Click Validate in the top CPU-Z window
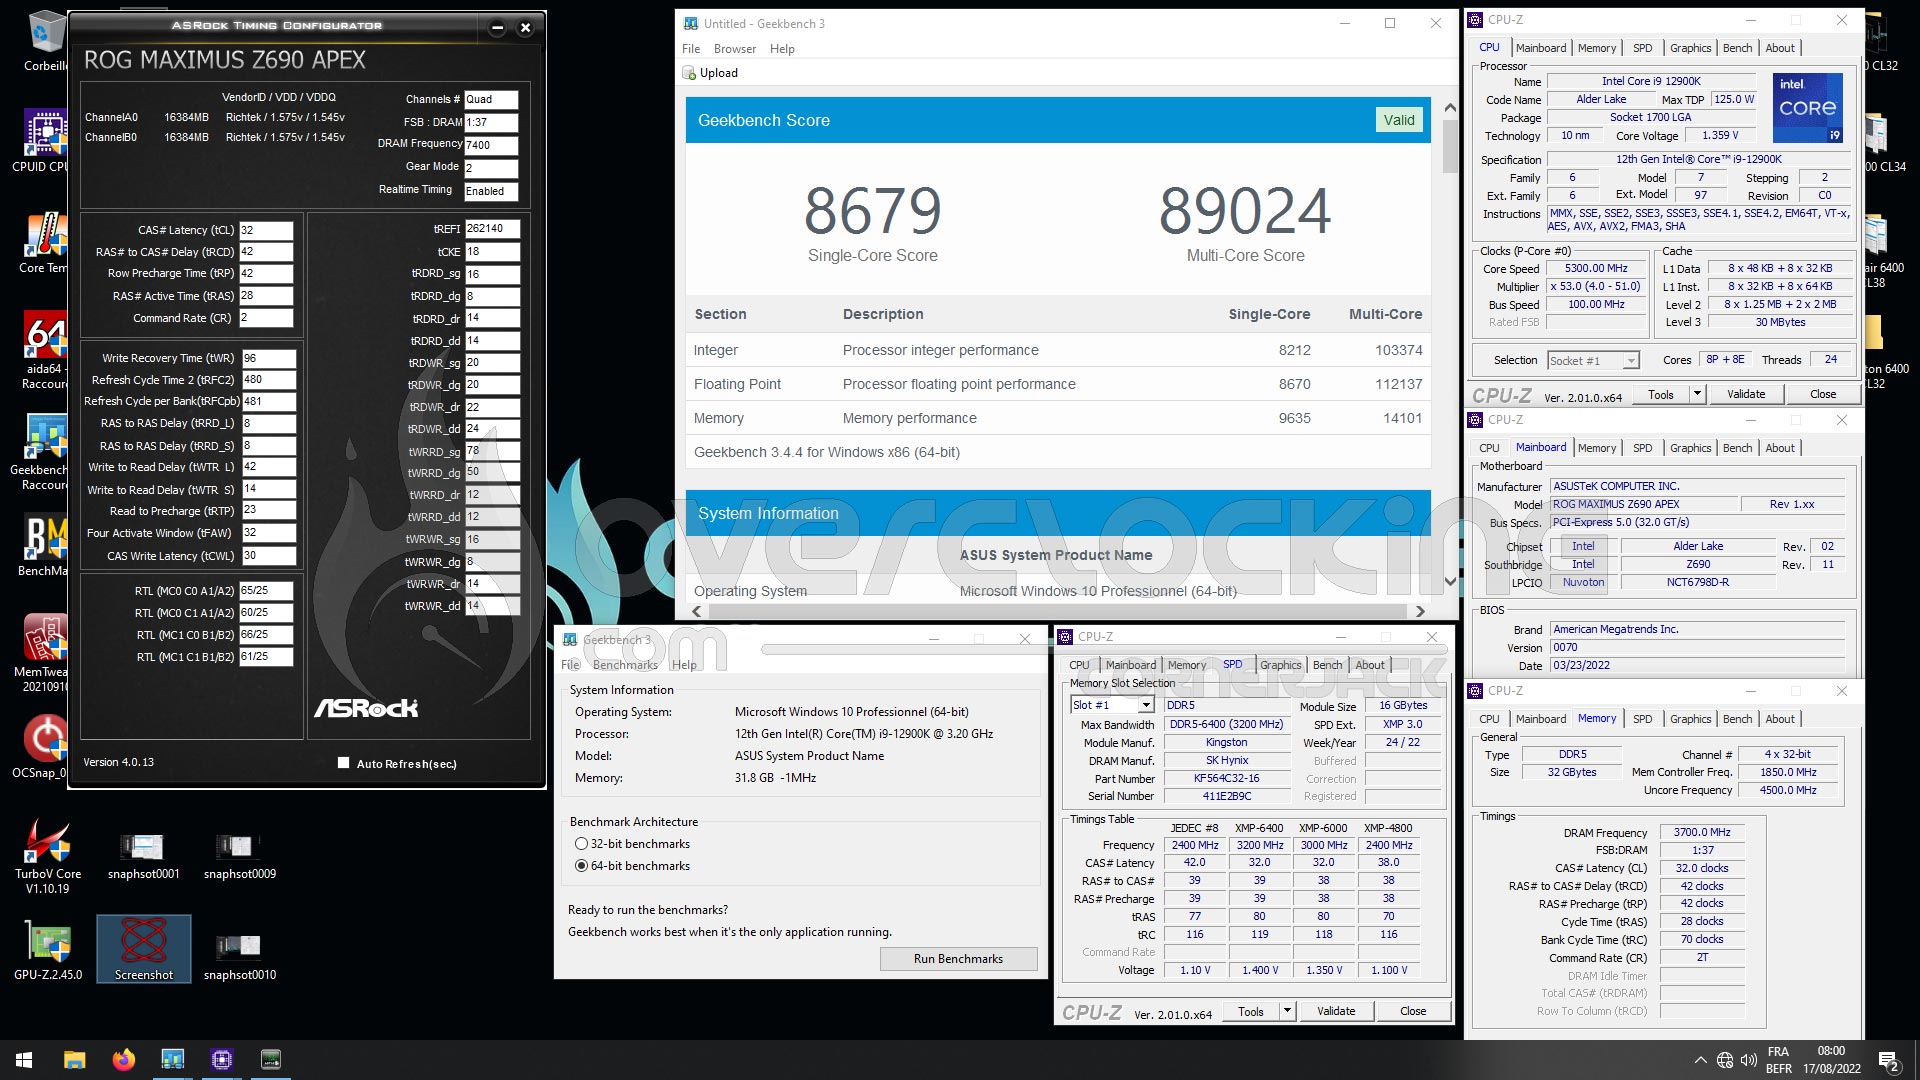The height and width of the screenshot is (1080, 1920). point(1746,394)
